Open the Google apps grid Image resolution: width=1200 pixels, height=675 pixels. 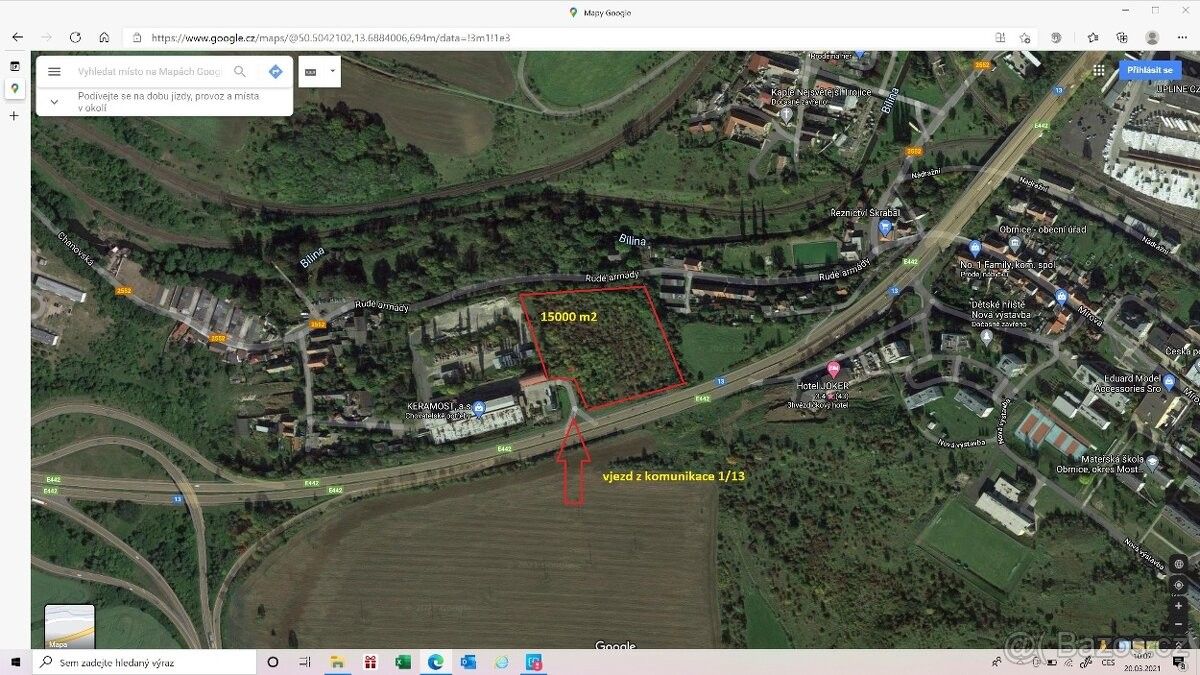(1099, 70)
